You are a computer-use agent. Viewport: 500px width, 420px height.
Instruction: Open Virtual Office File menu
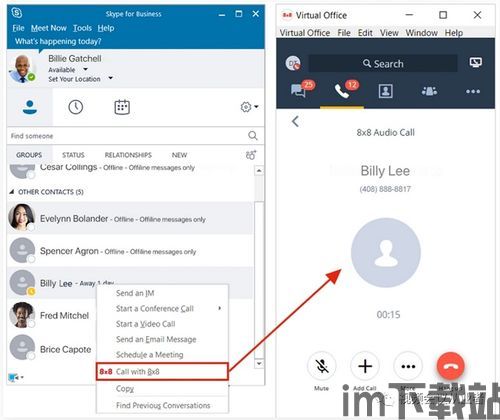tap(344, 33)
